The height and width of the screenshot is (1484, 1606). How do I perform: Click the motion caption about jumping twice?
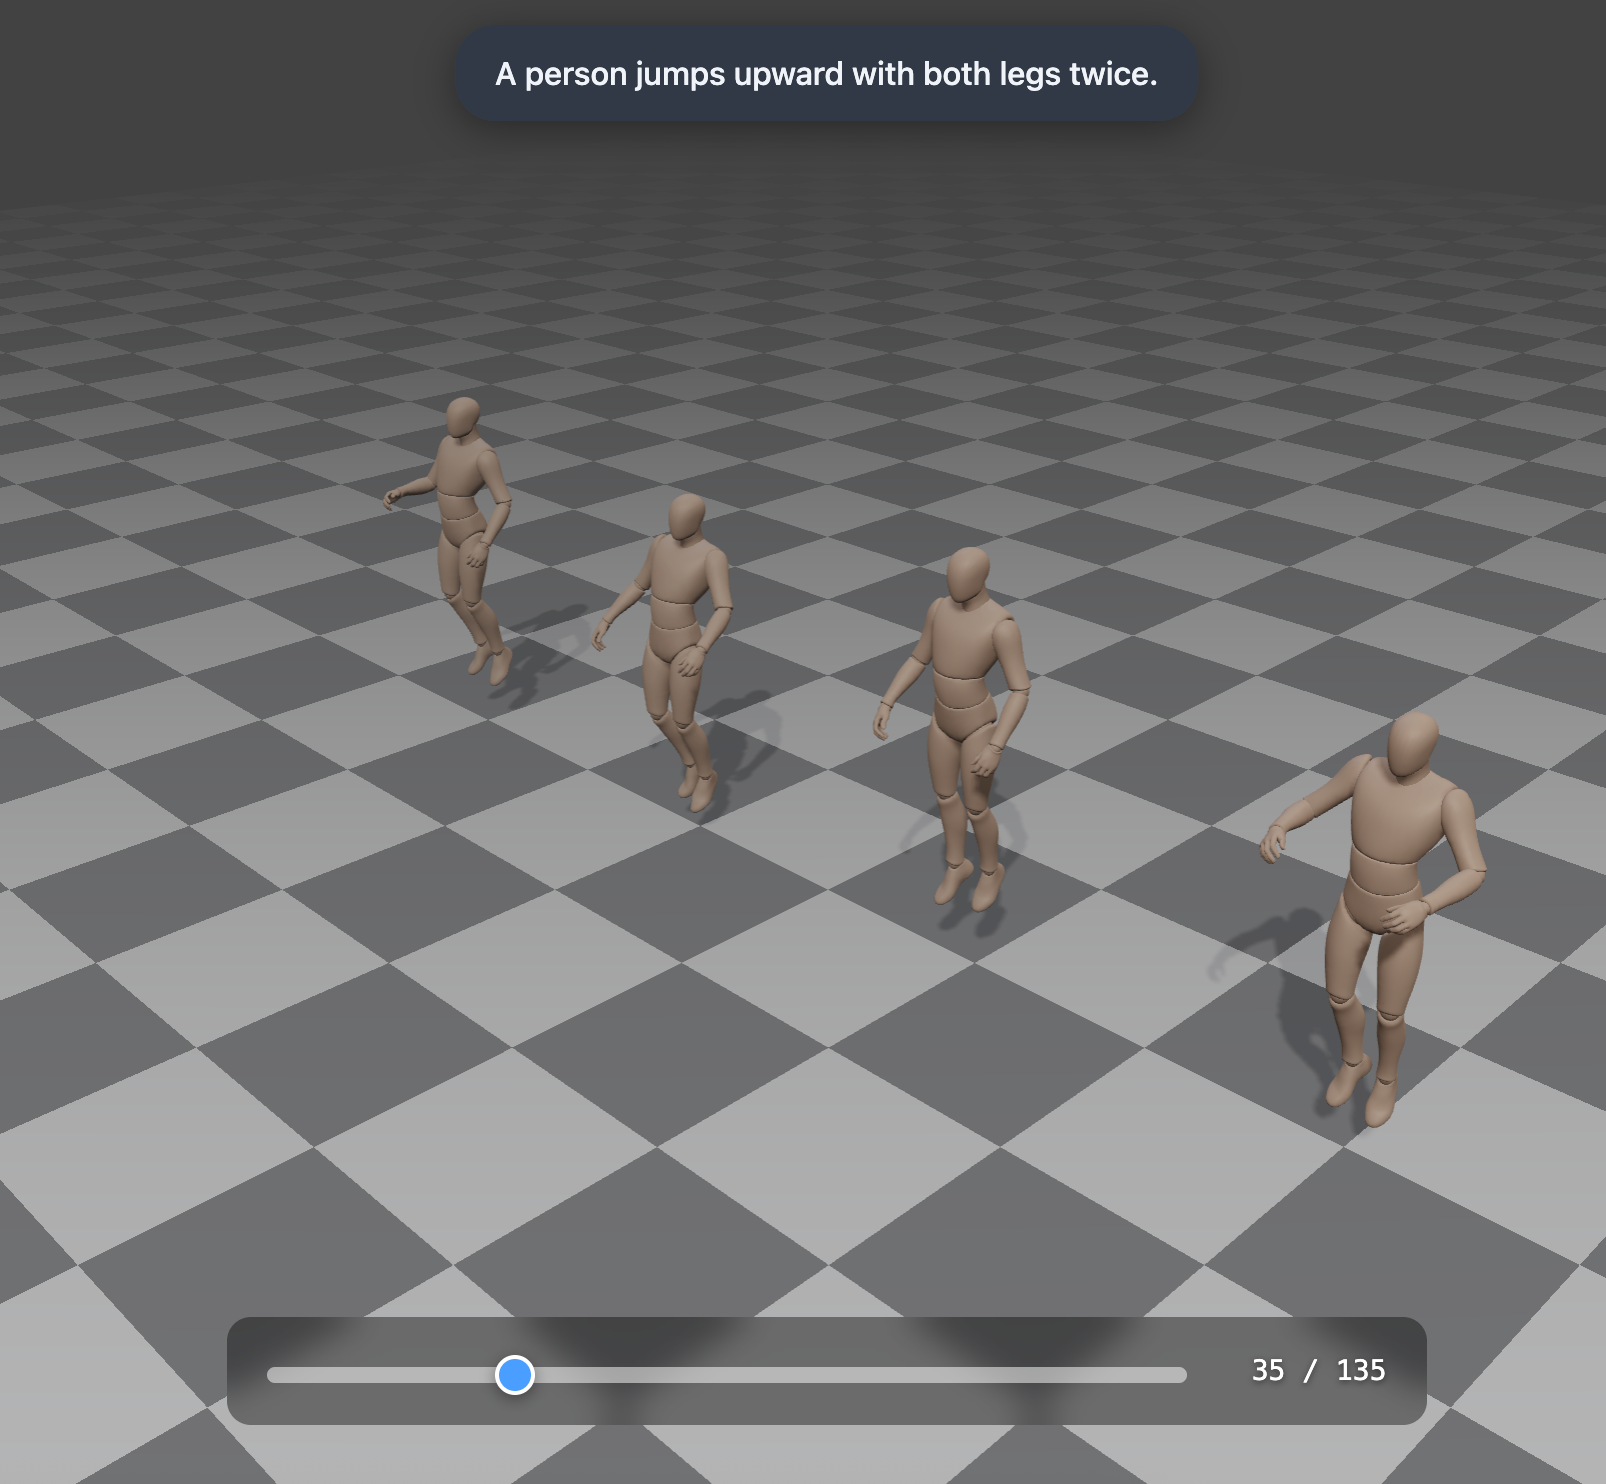click(x=826, y=74)
